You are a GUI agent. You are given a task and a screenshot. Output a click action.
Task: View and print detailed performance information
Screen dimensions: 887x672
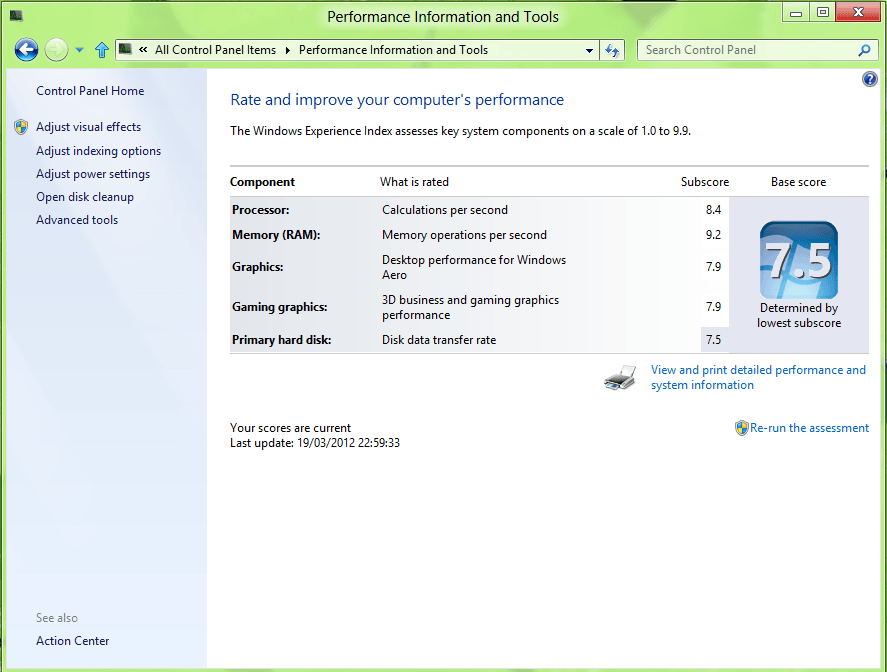click(758, 377)
